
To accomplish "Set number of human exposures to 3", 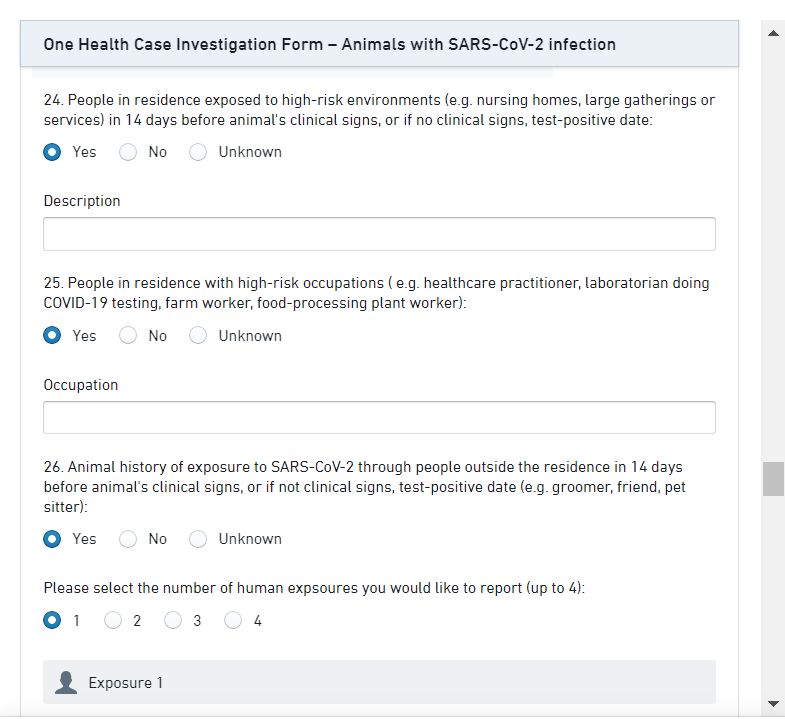I will point(173,621).
